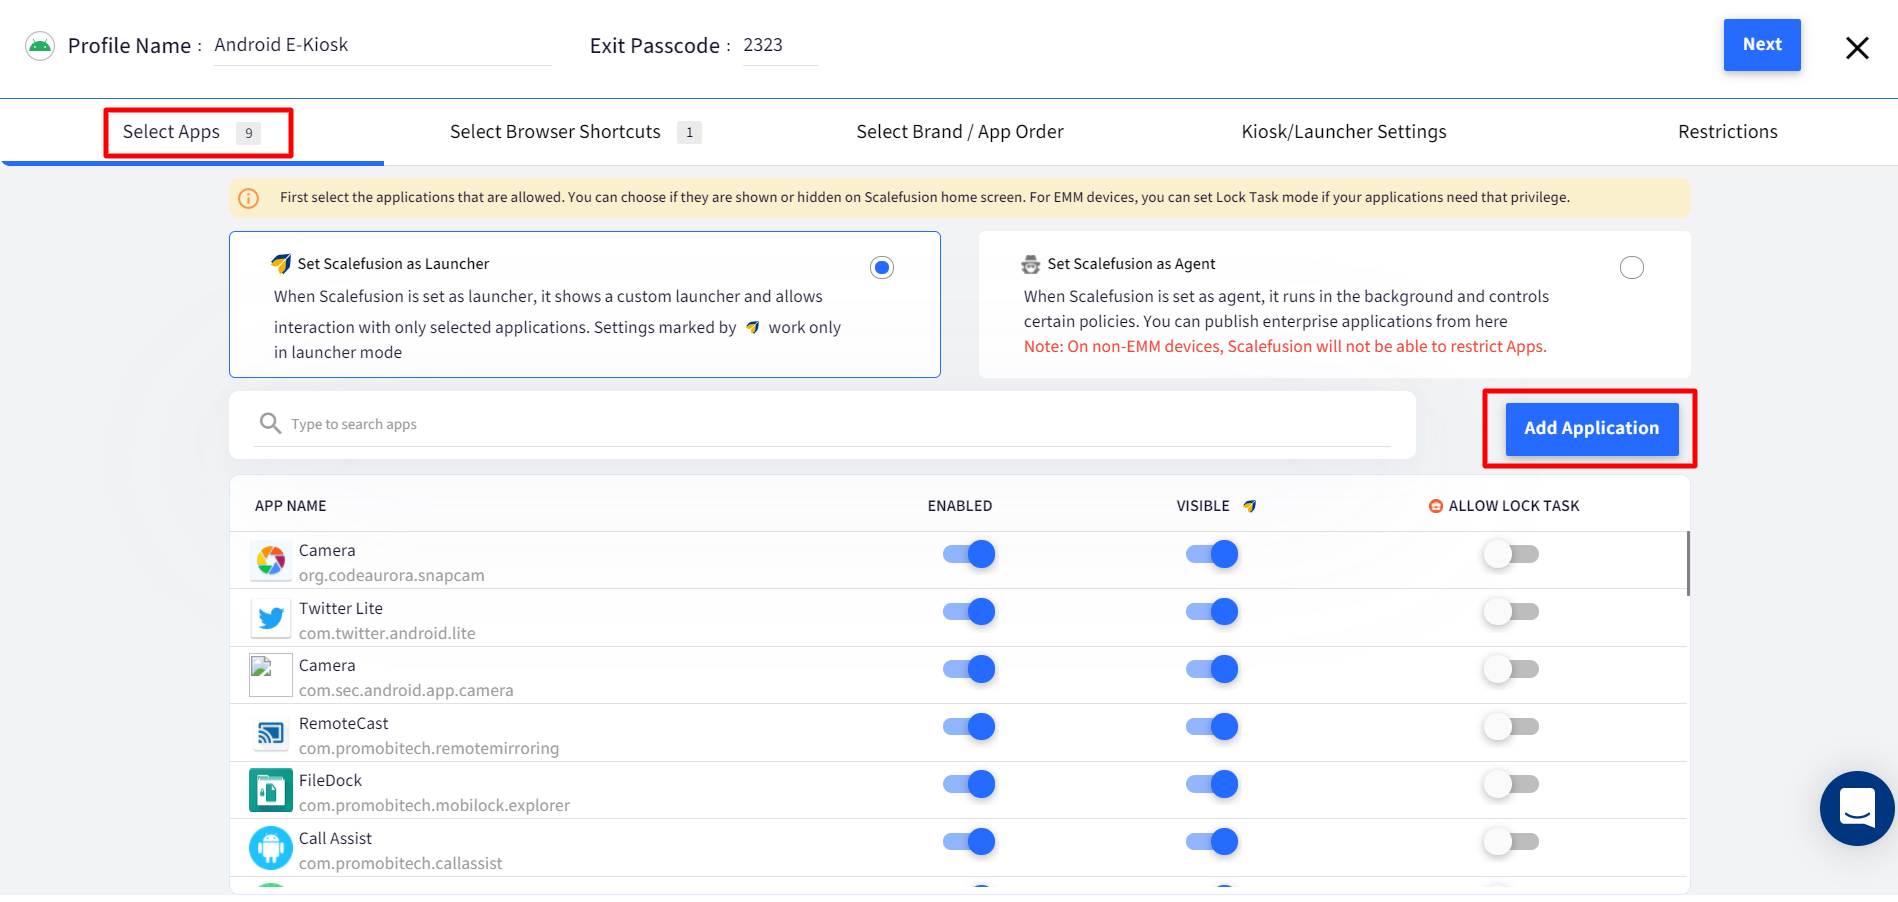Viewport: 1898px width, 902px height.
Task: Click the FileDock app icon
Action: tap(270, 791)
